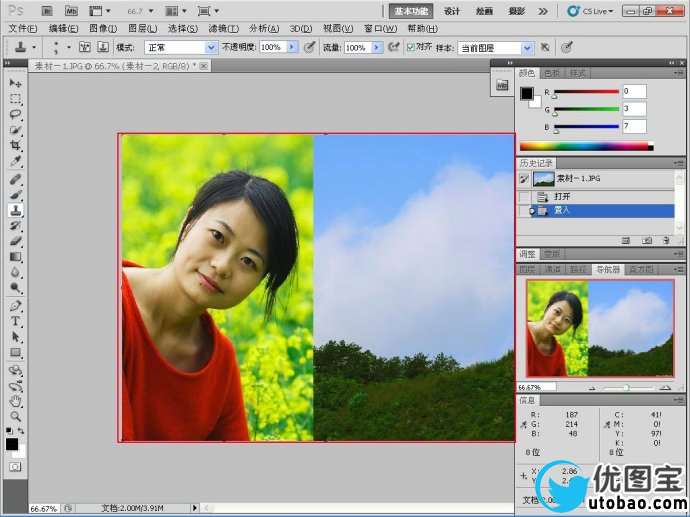Viewport: 690px width, 517px height.
Task: Click the red R channel slider
Action: point(586,92)
